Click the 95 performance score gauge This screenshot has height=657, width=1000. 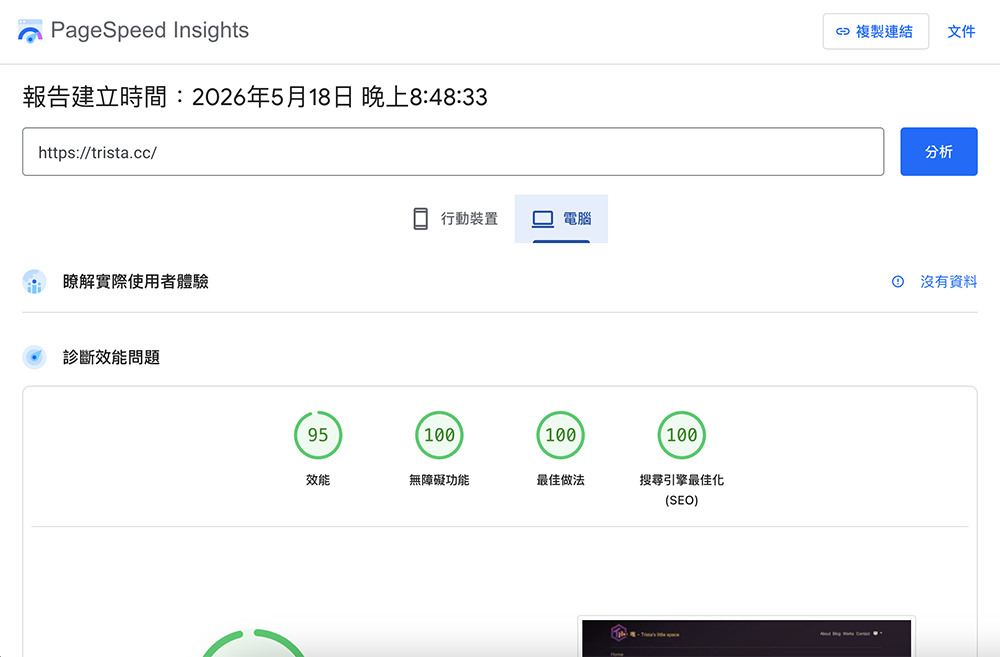(x=318, y=435)
